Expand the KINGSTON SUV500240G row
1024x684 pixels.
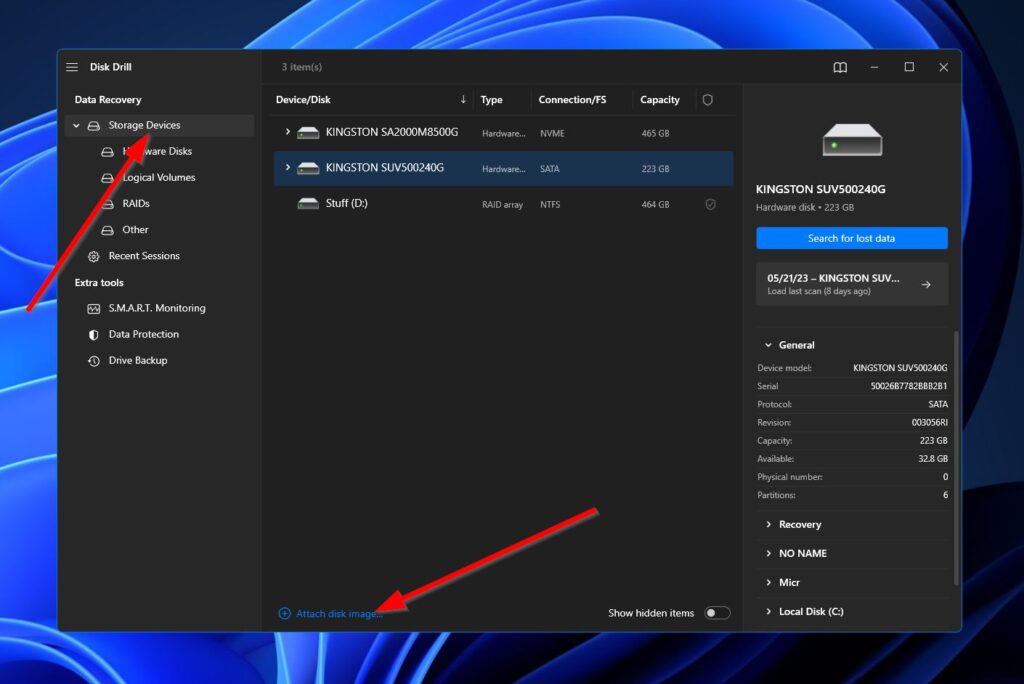click(x=287, y=168)
